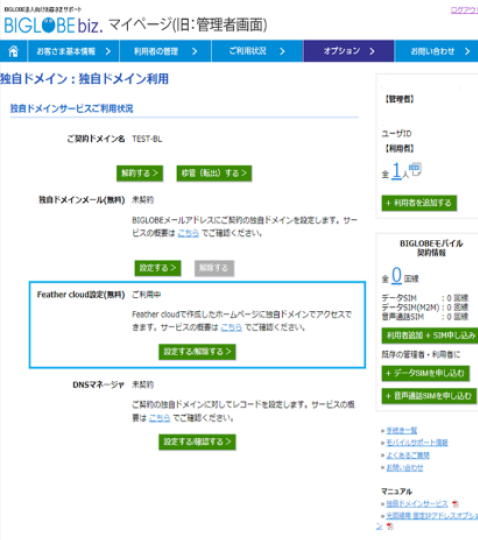Click the BIGLOBE biz. logo
This screenshot has height=540, width=478.
(53, 25)
